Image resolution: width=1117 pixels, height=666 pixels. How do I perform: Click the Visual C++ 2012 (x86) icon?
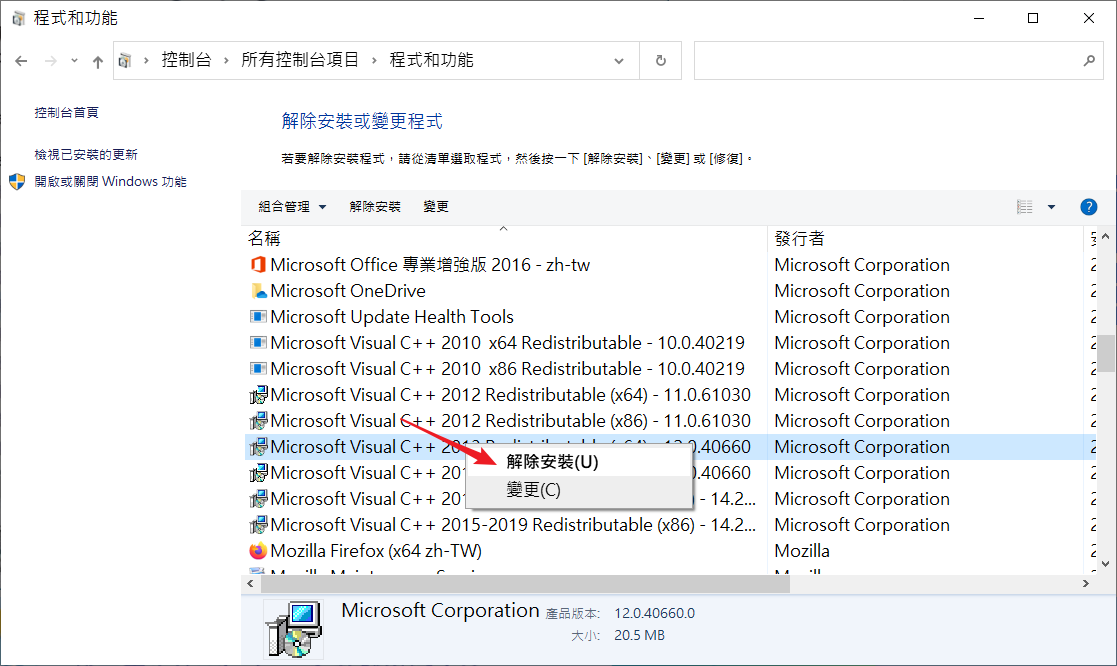258,421
